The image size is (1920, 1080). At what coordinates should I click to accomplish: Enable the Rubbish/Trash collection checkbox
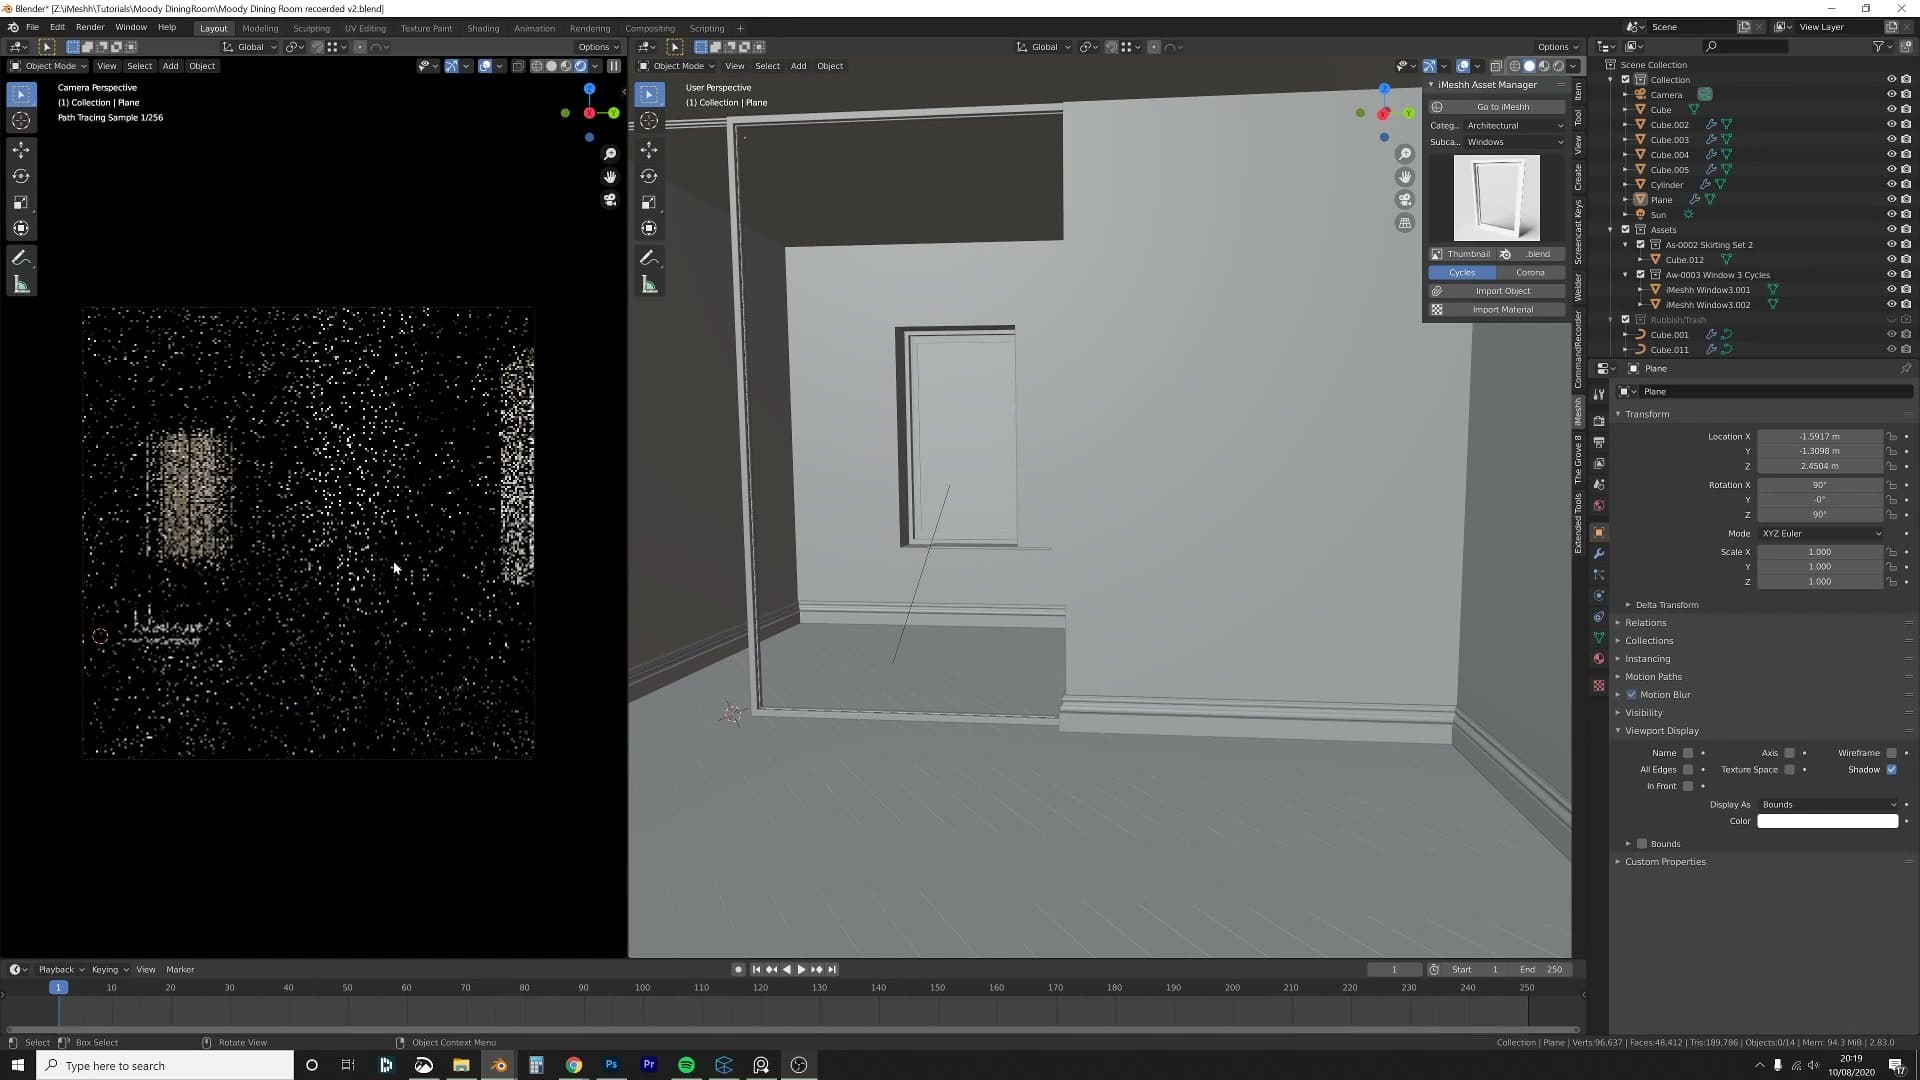coord(1626,320)
